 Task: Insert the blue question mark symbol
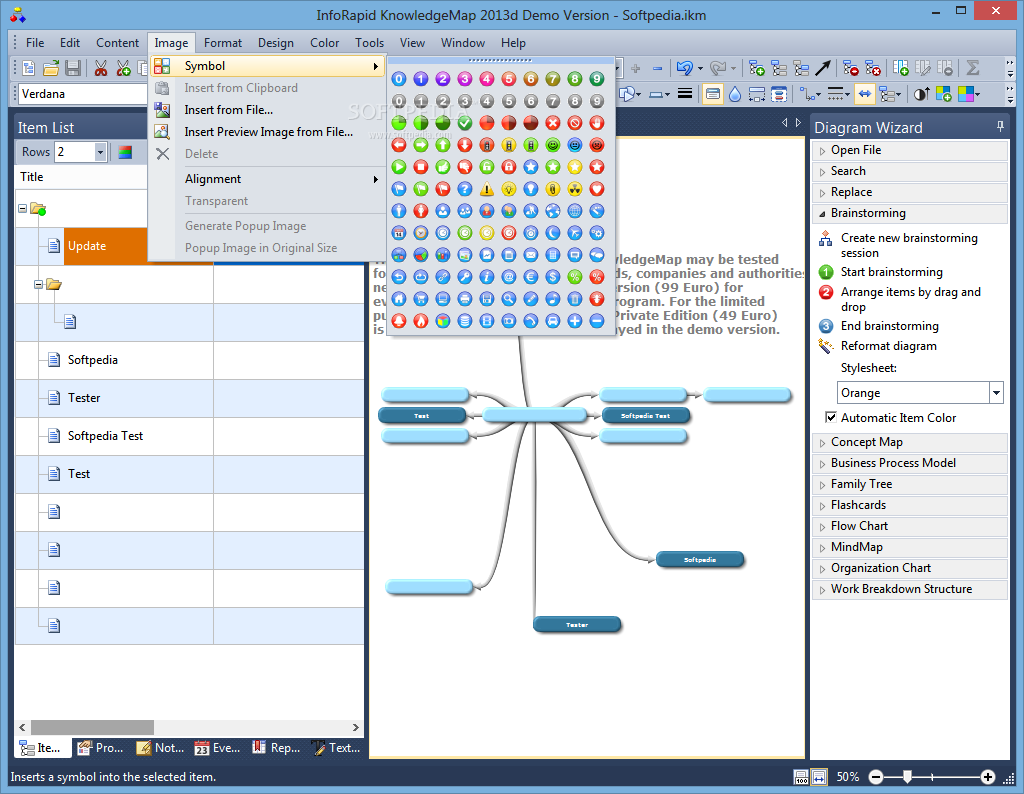[464, 189]
